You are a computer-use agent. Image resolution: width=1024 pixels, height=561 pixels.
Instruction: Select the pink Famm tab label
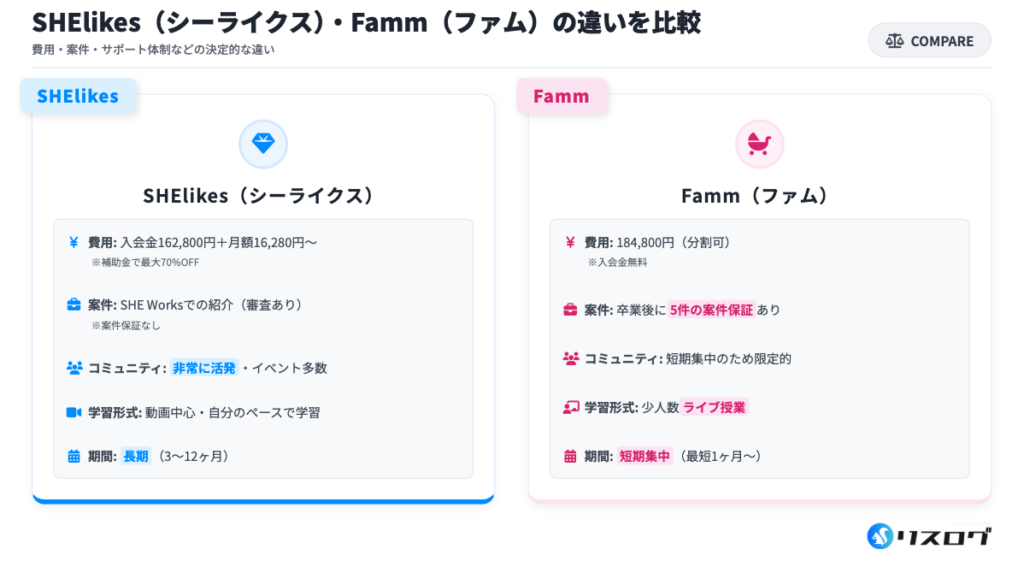(x=561, y=96)
